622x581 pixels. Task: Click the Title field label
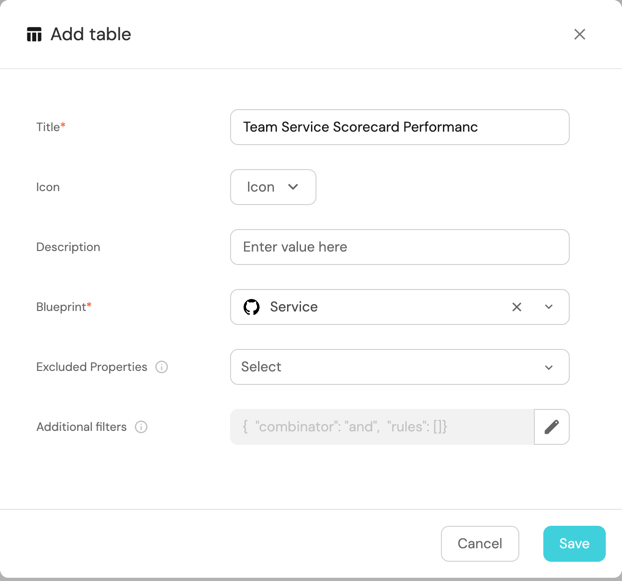coord(48,127)
